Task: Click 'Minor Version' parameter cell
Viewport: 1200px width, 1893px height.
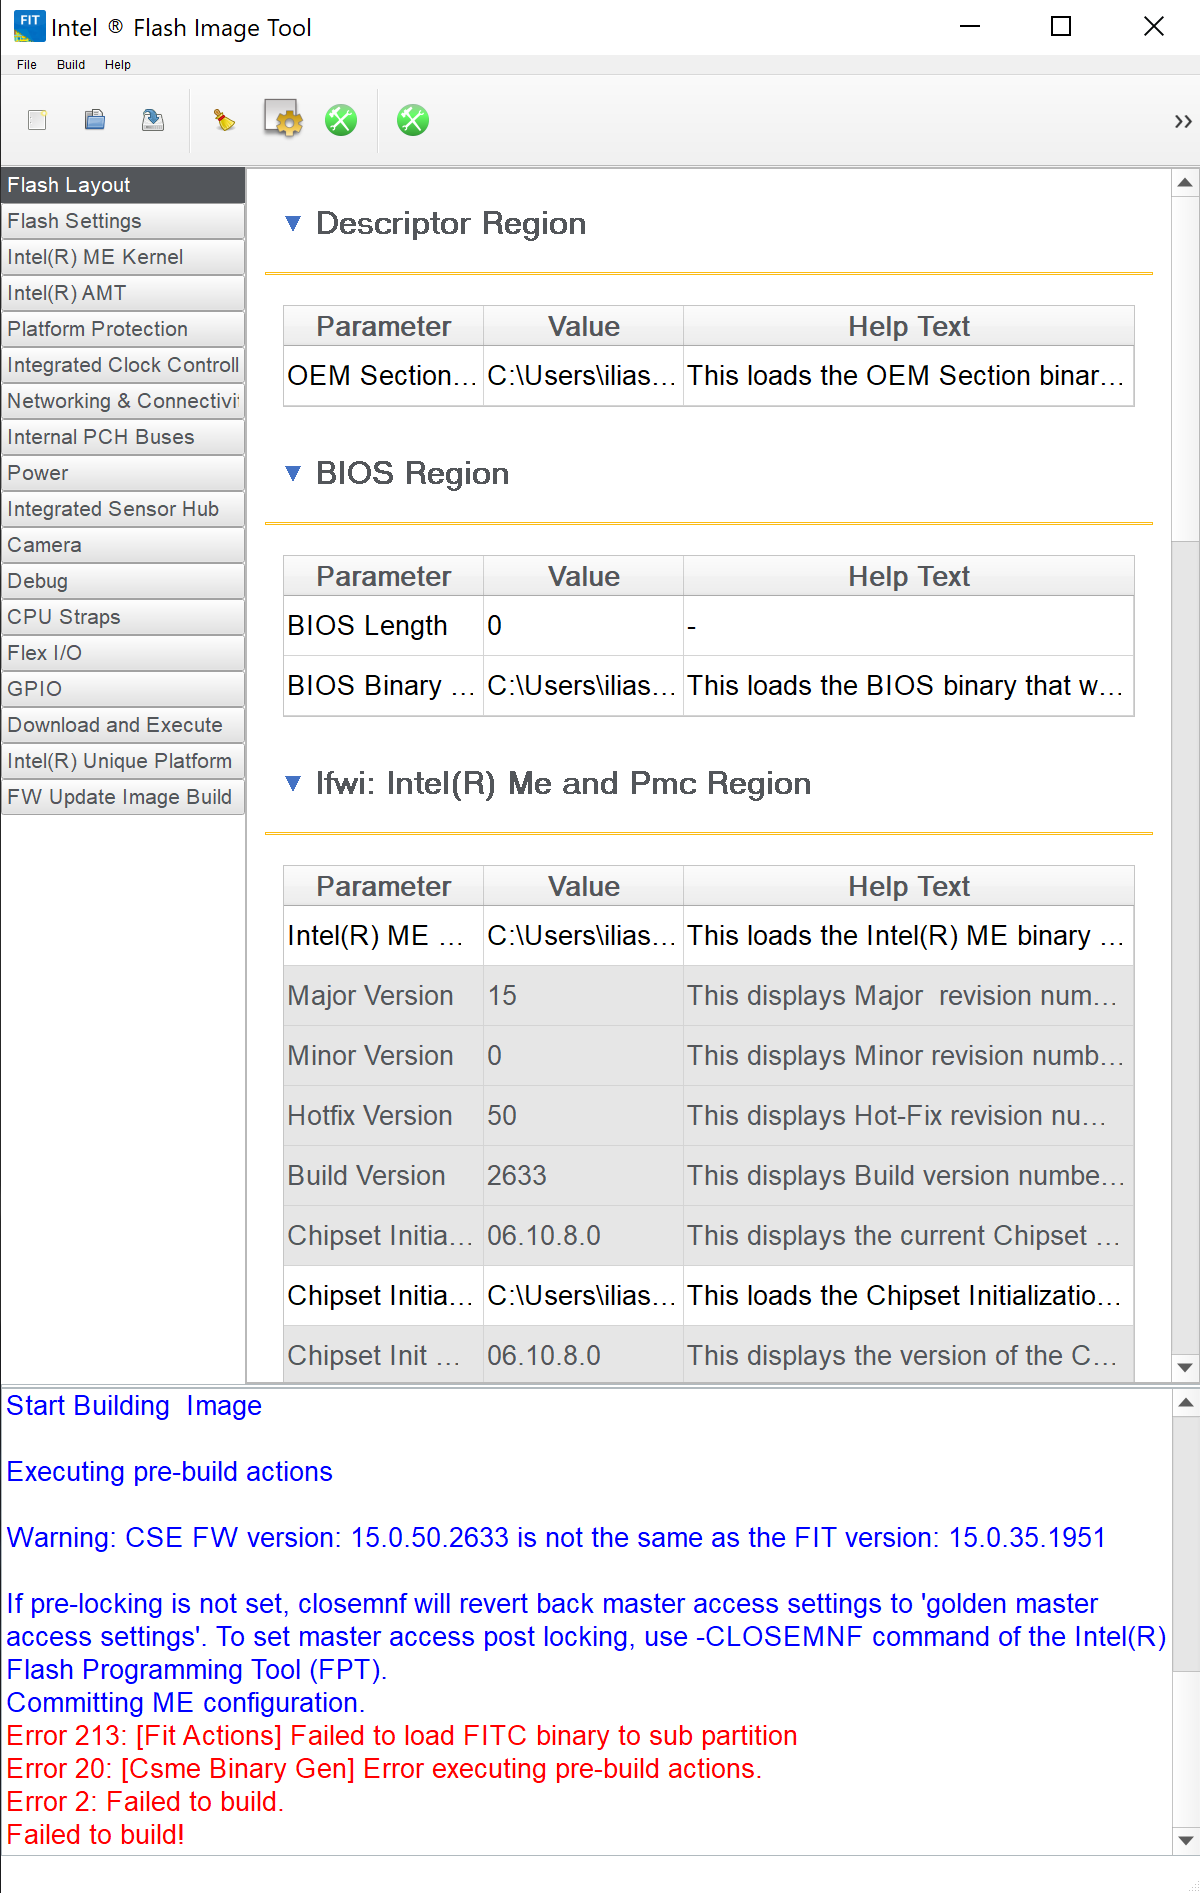Action: tap(383, 1056)
